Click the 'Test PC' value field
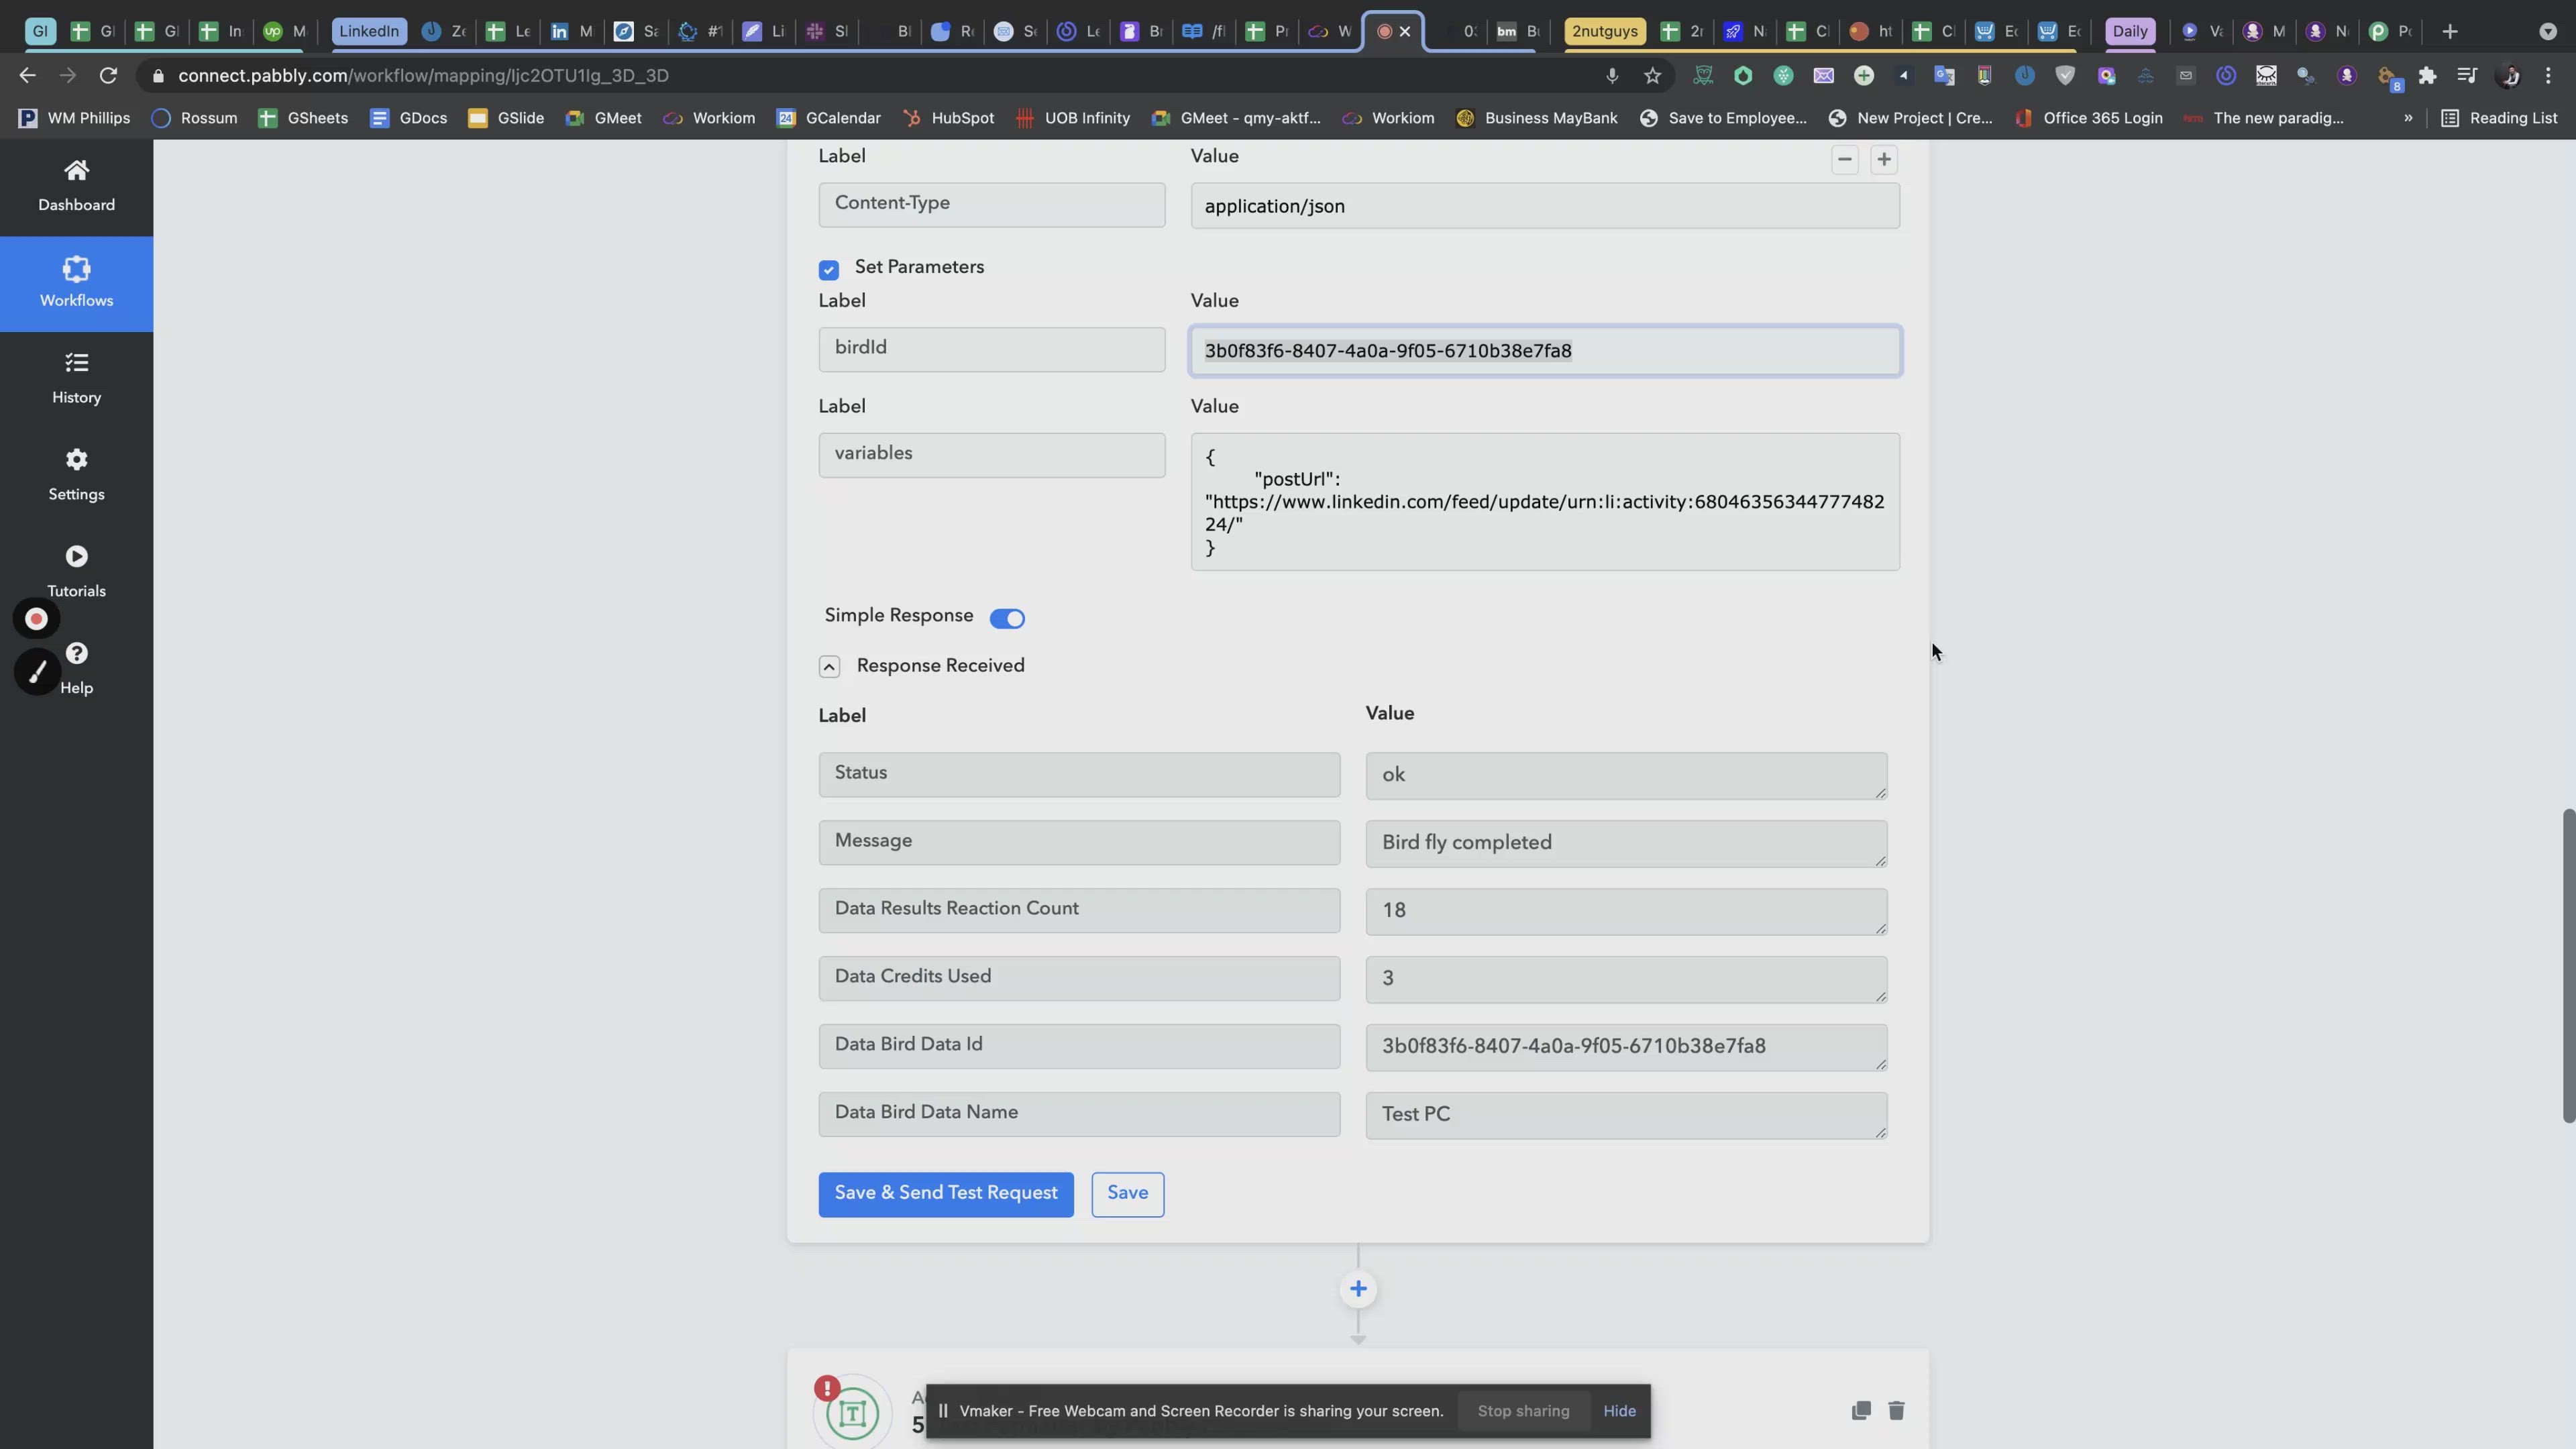This screenshot has height=1449, width=2576. (1626, 1115)
